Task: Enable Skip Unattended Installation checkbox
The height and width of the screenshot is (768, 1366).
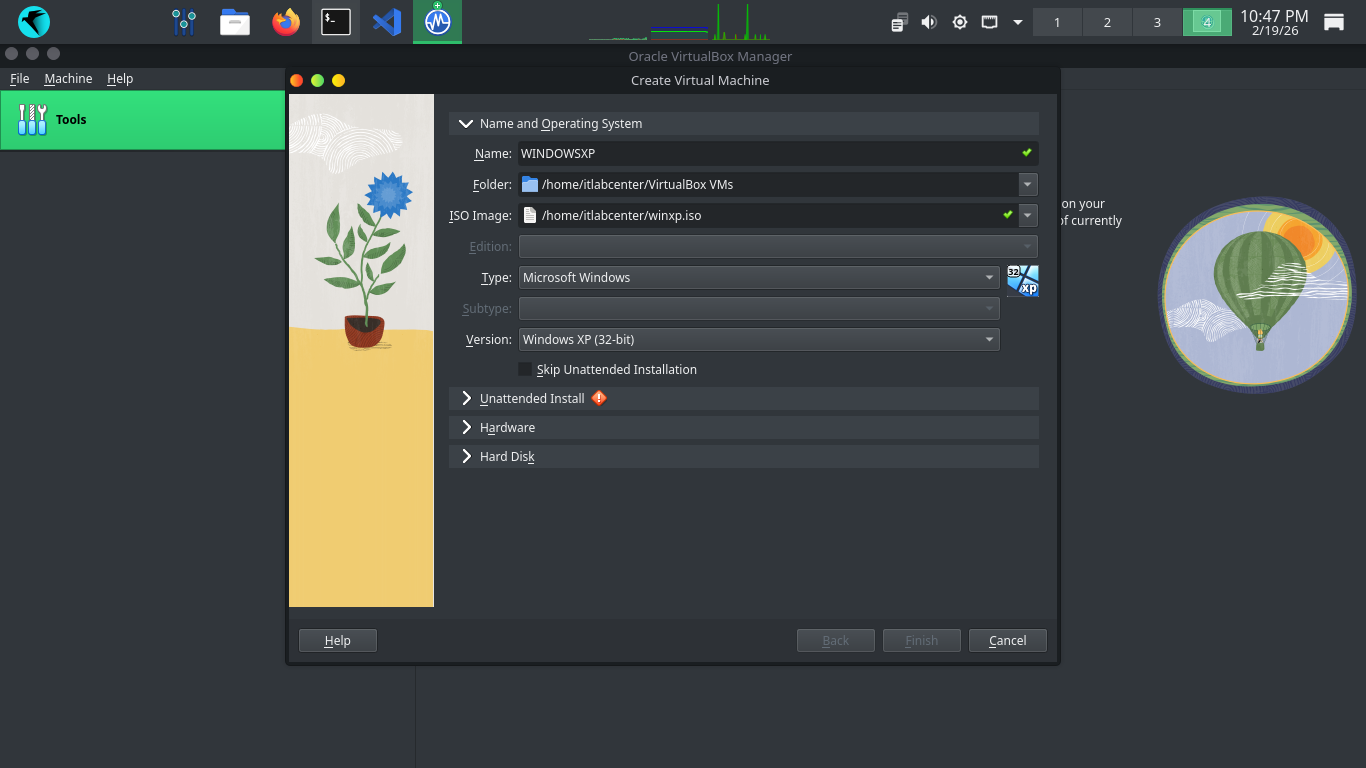Action: (x=525, y=370)
